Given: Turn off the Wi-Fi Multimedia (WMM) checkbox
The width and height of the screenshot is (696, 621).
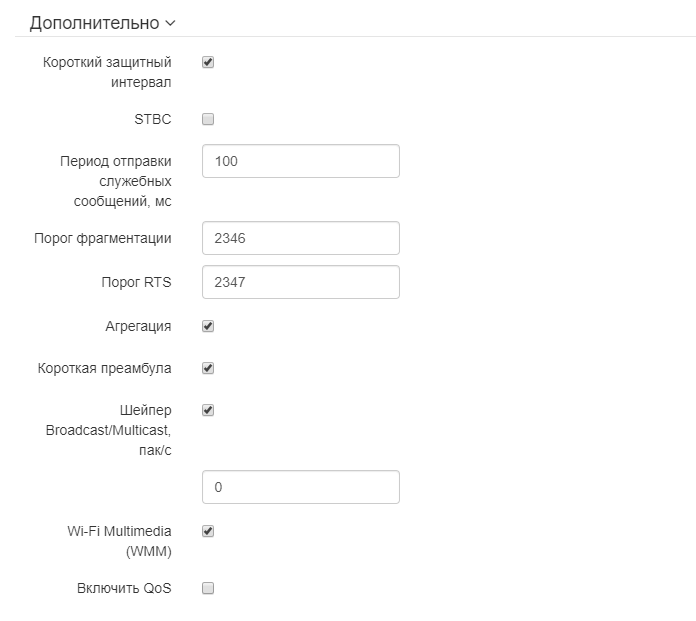Looking at the screenshot, I should coord(208,532).
